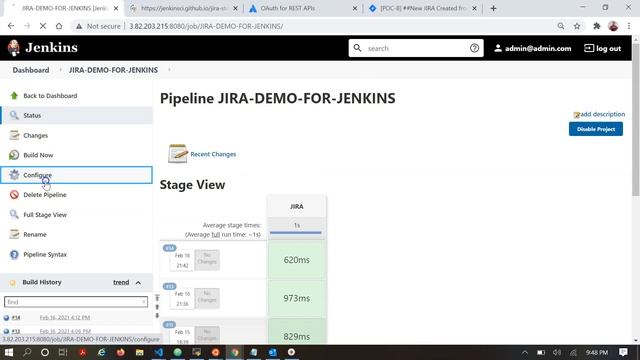Viewport: 640px width, 360px height.
Task: Click the Jenkins logo mascot icon
Action: [14, 48]
